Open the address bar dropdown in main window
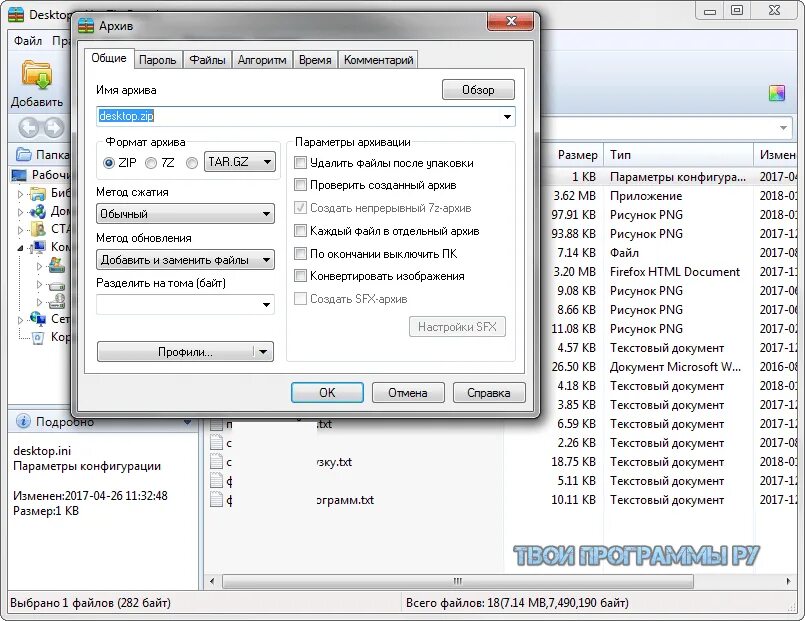This screenshot has height=621, width=805. (x=783, y=128)
